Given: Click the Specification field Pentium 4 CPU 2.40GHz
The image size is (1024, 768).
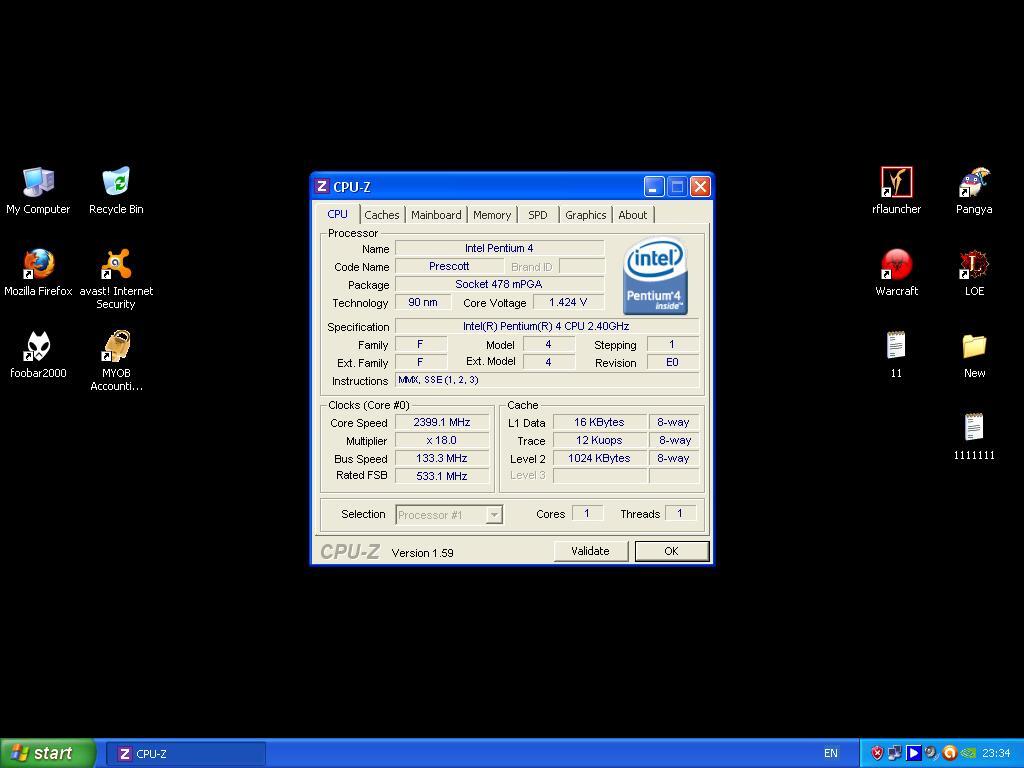Looking at the screenshot, I should pos(547,326).
